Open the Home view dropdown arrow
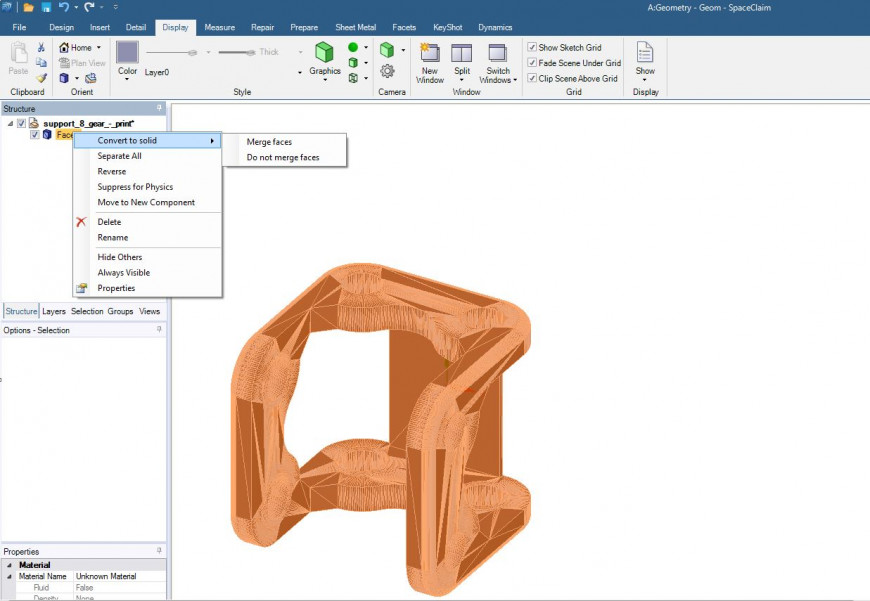 point(99,48)
